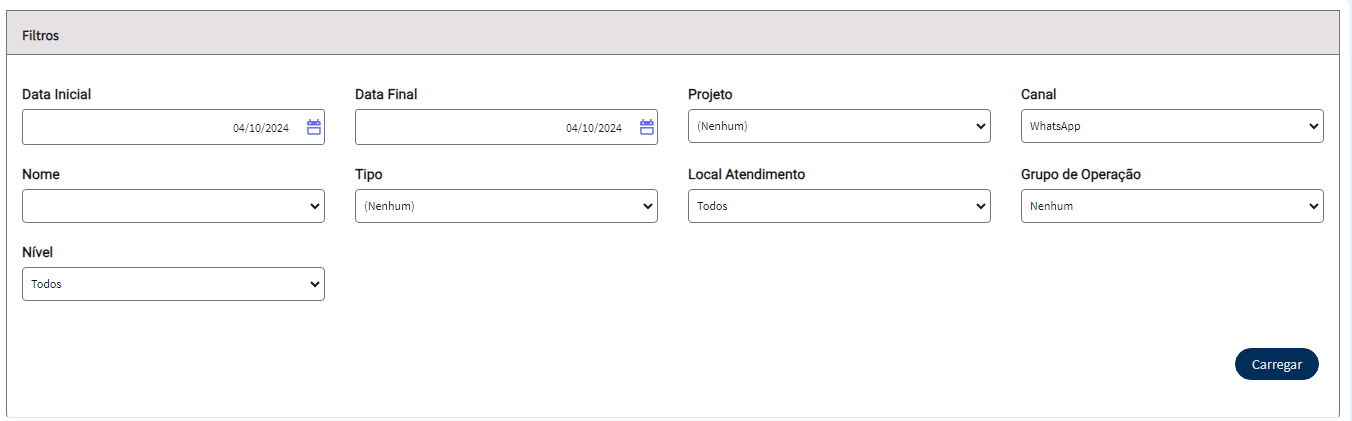Click the Data Inicial date field
The height and width of the screenshot is (421, 1352).
[x=173, y=127]
